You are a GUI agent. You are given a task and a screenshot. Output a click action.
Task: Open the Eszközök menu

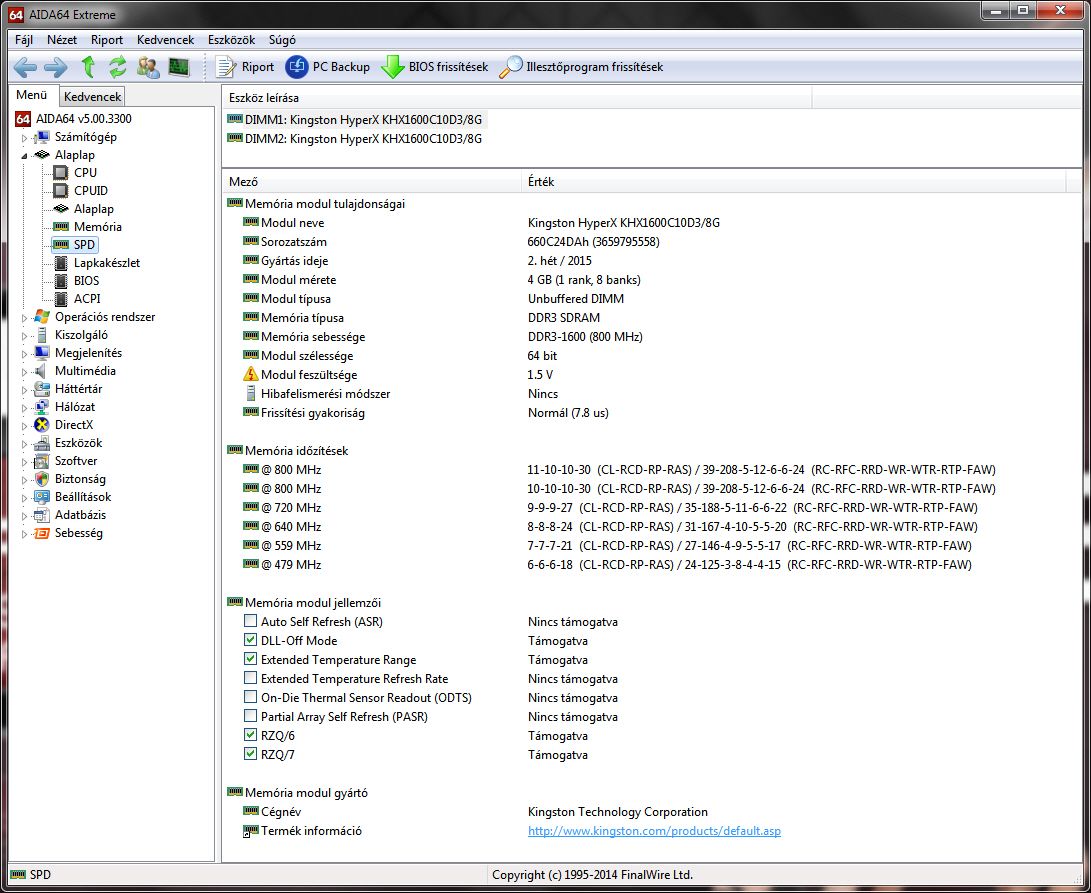(232, 40)
